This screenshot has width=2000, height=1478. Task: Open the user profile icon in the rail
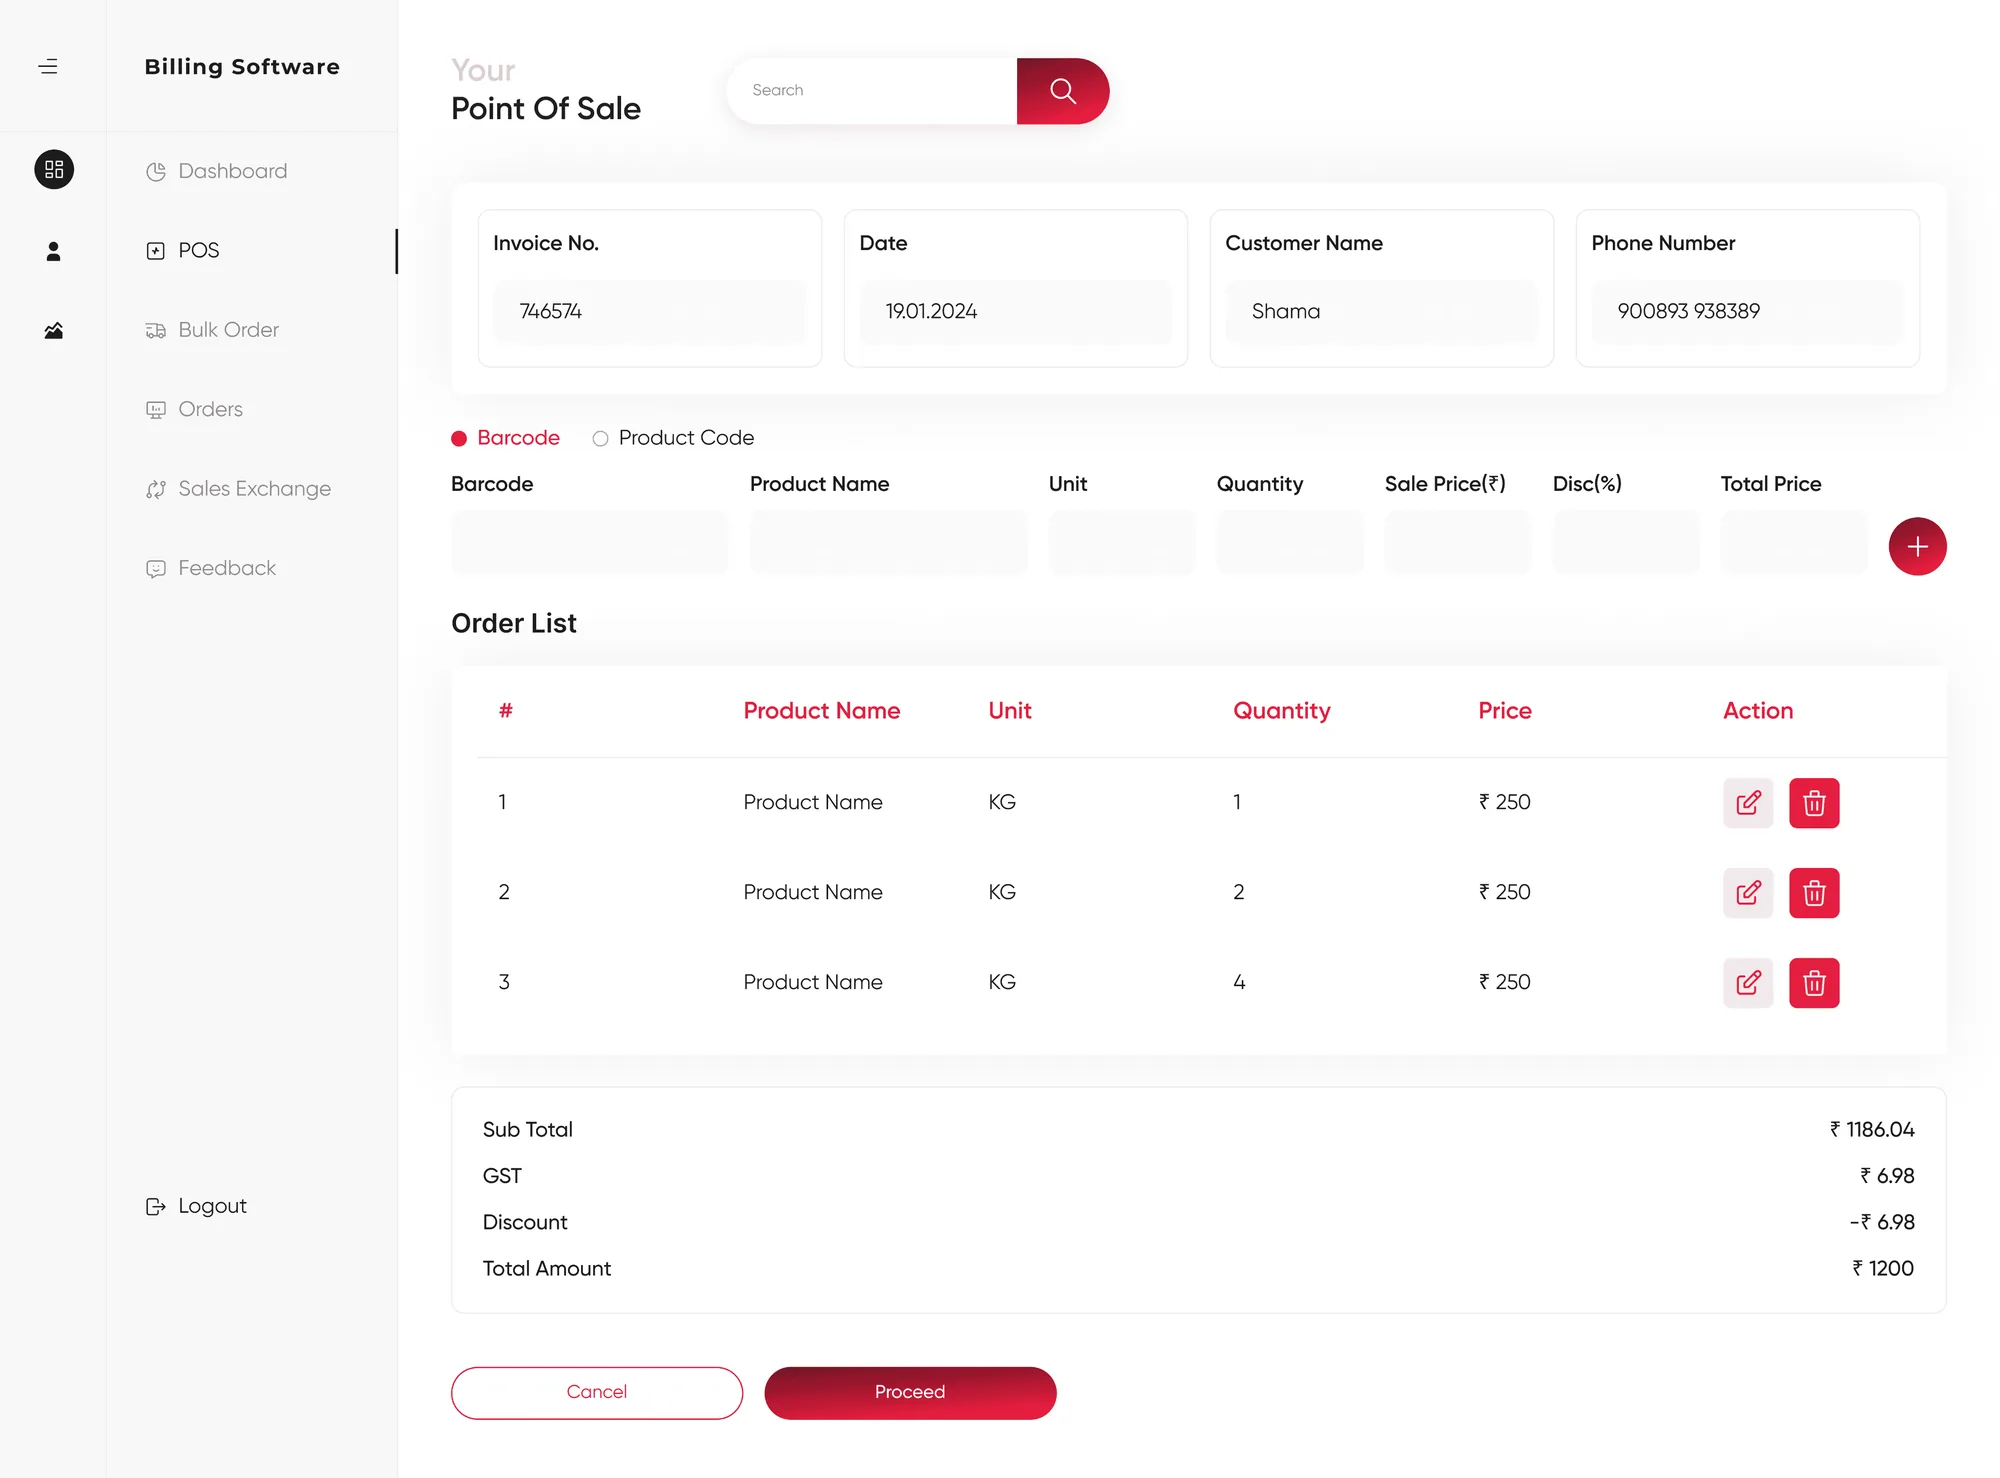(54, 251)
